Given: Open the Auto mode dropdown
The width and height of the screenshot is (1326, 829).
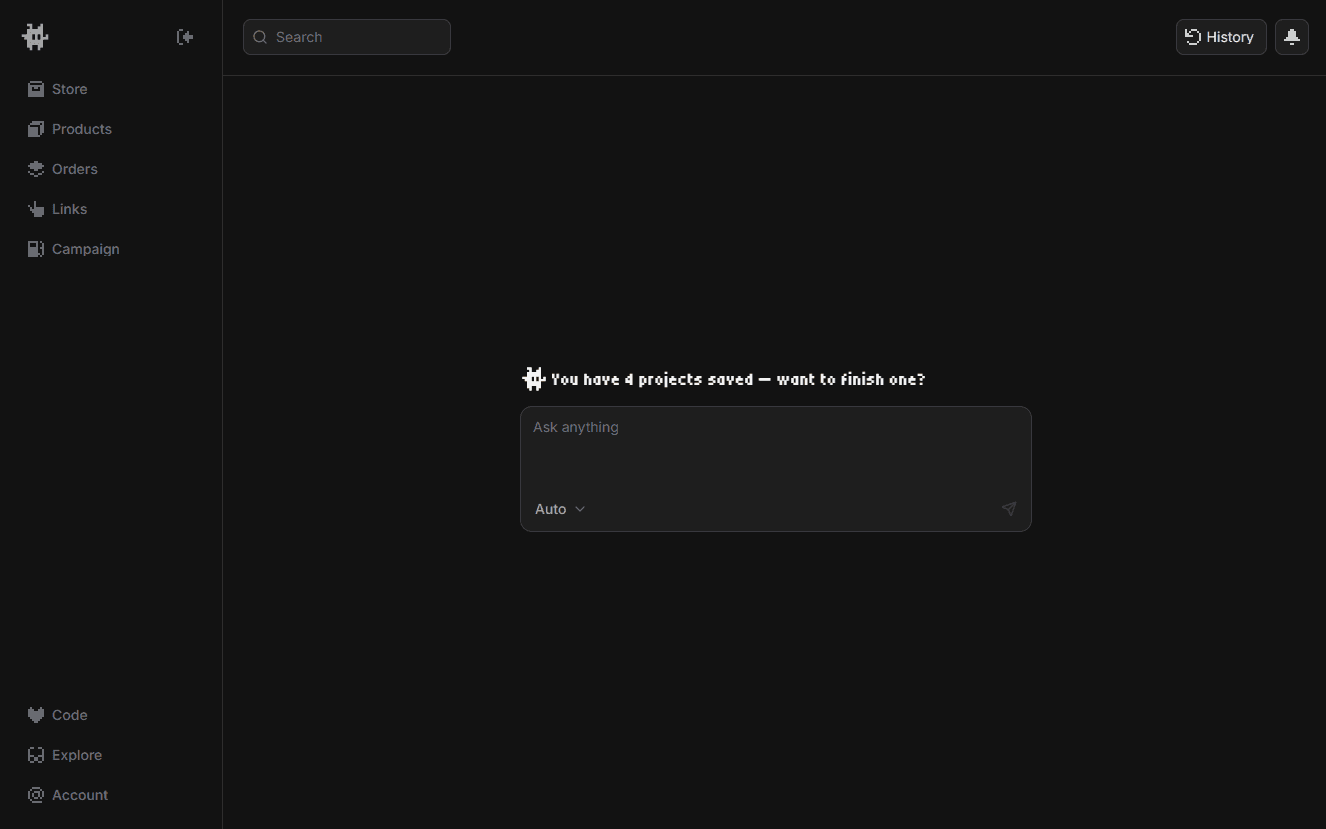Looking at the screenshot, I should click(560, 509).
